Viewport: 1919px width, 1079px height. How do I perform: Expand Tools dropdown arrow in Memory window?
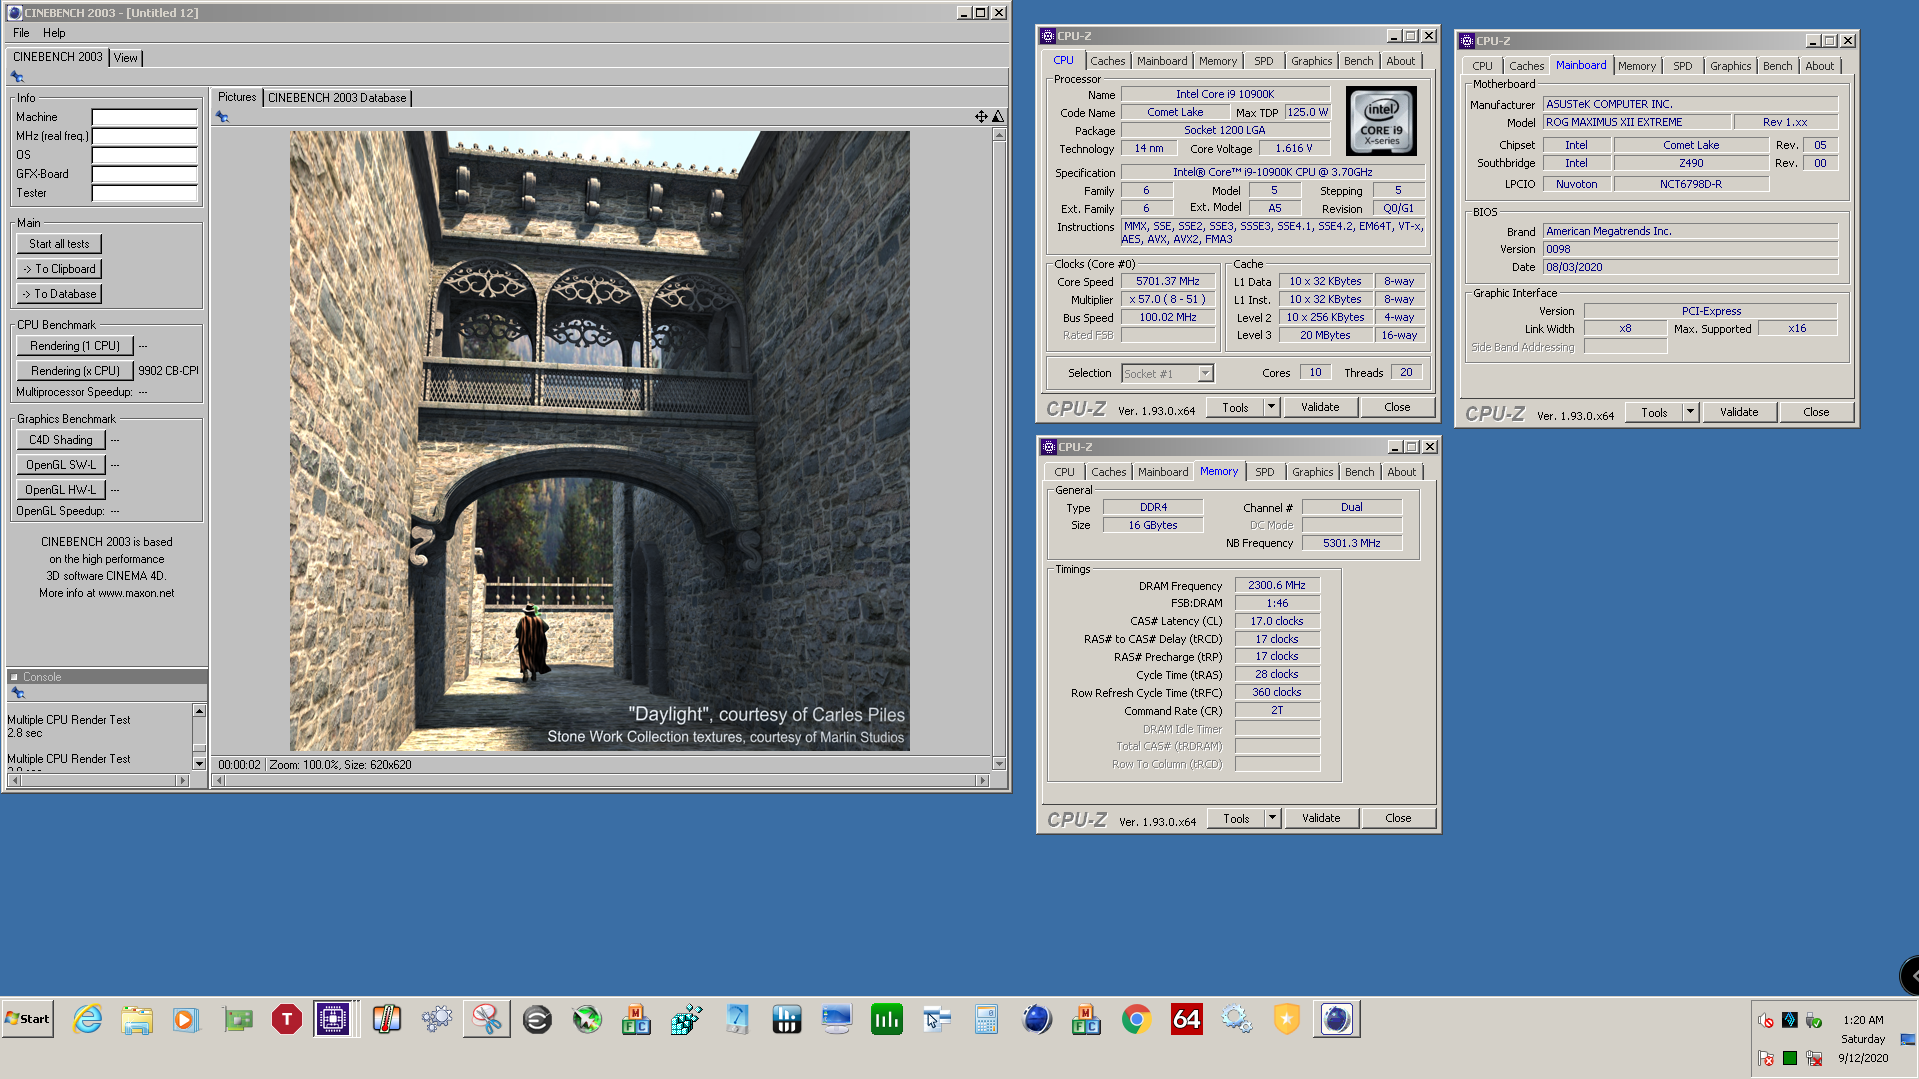[x=1272, y=818]
